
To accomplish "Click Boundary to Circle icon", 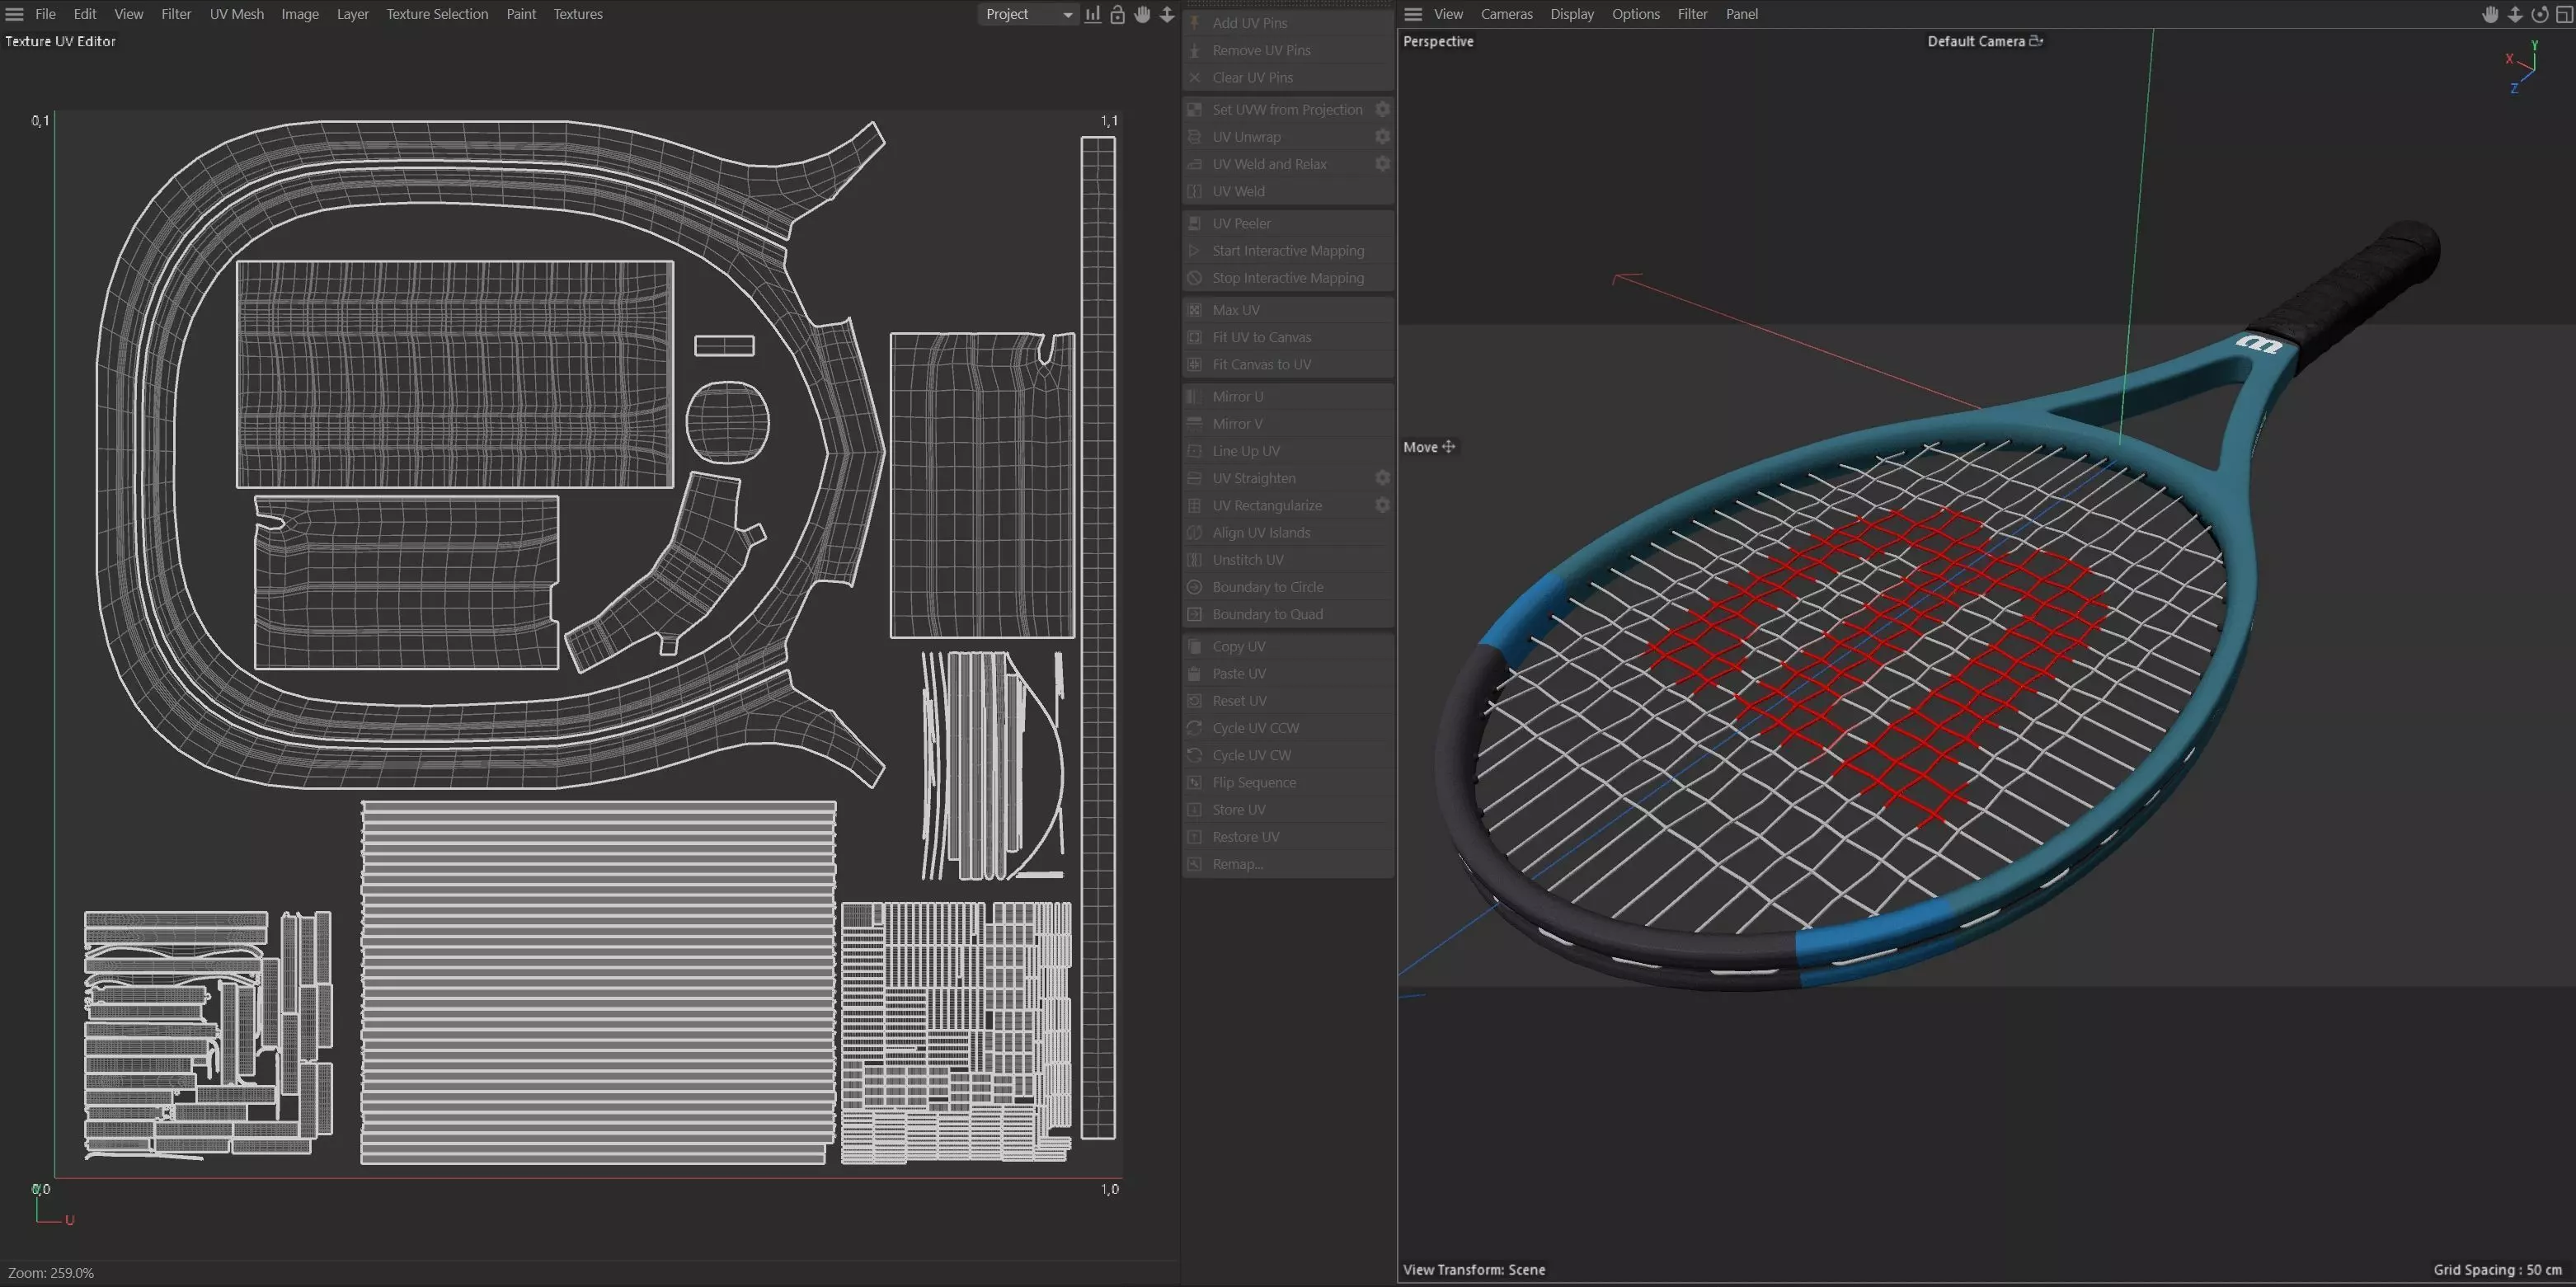I will click(1194, 587).
